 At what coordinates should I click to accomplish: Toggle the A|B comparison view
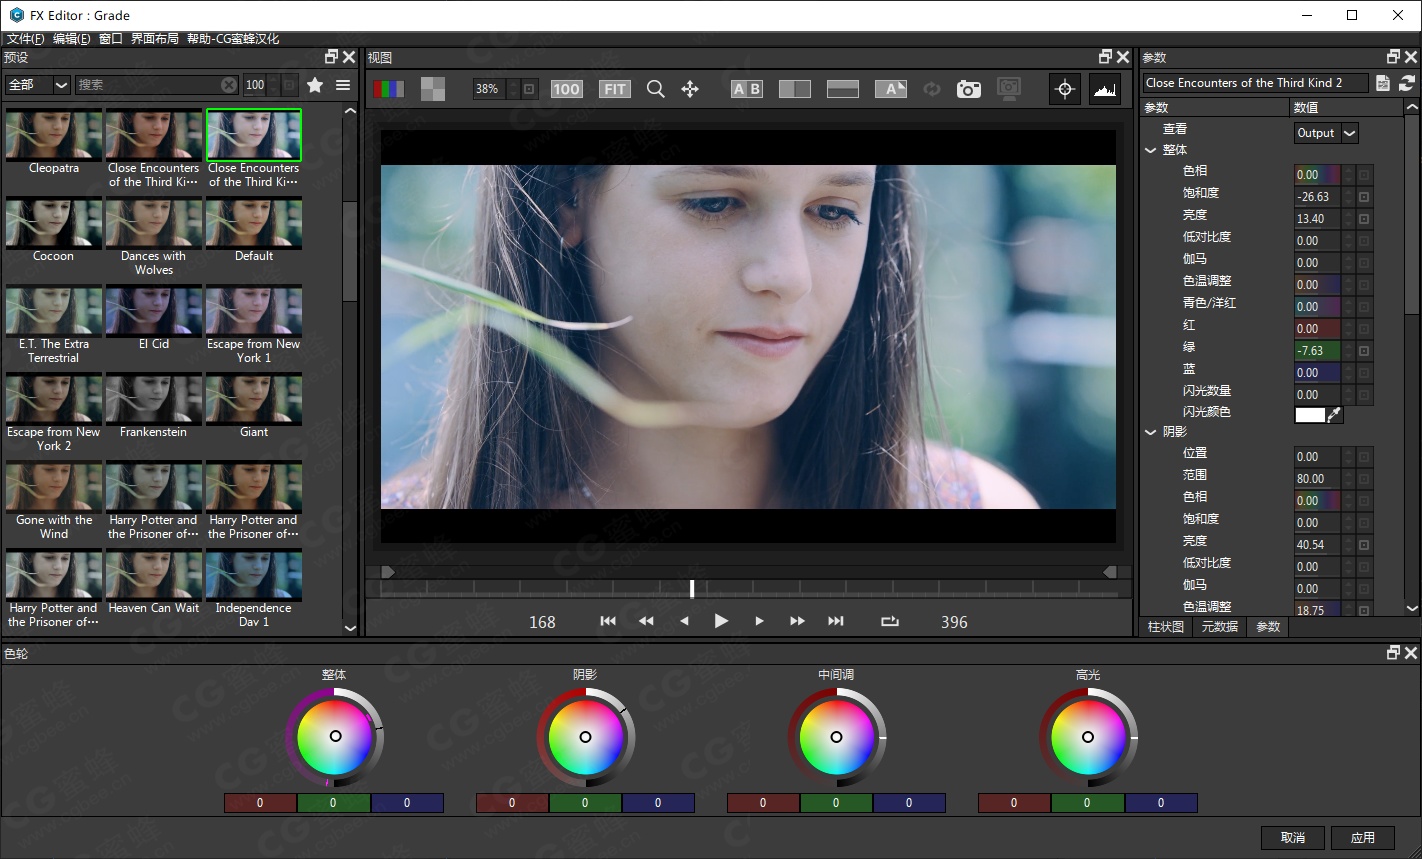(x=747, y=89)
